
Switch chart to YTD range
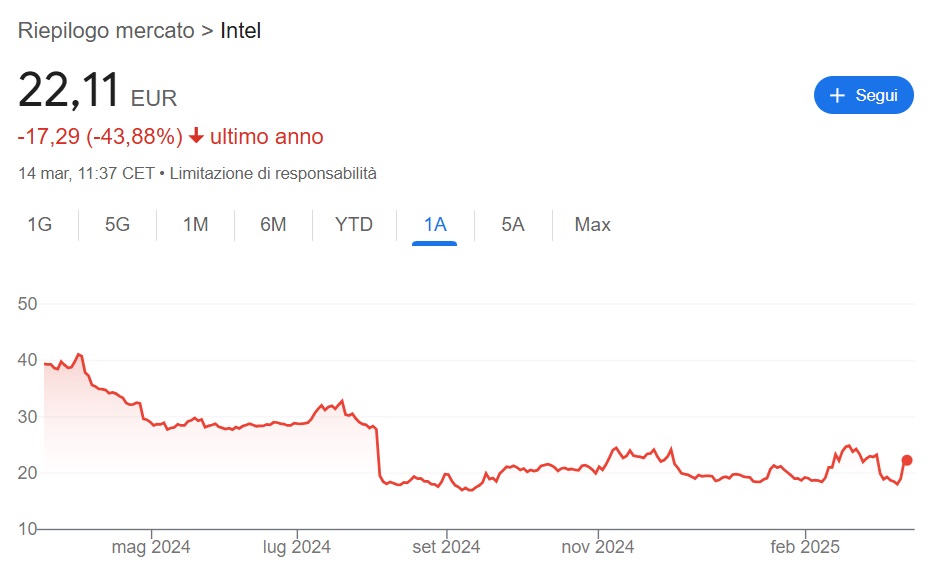coord(354,224)
